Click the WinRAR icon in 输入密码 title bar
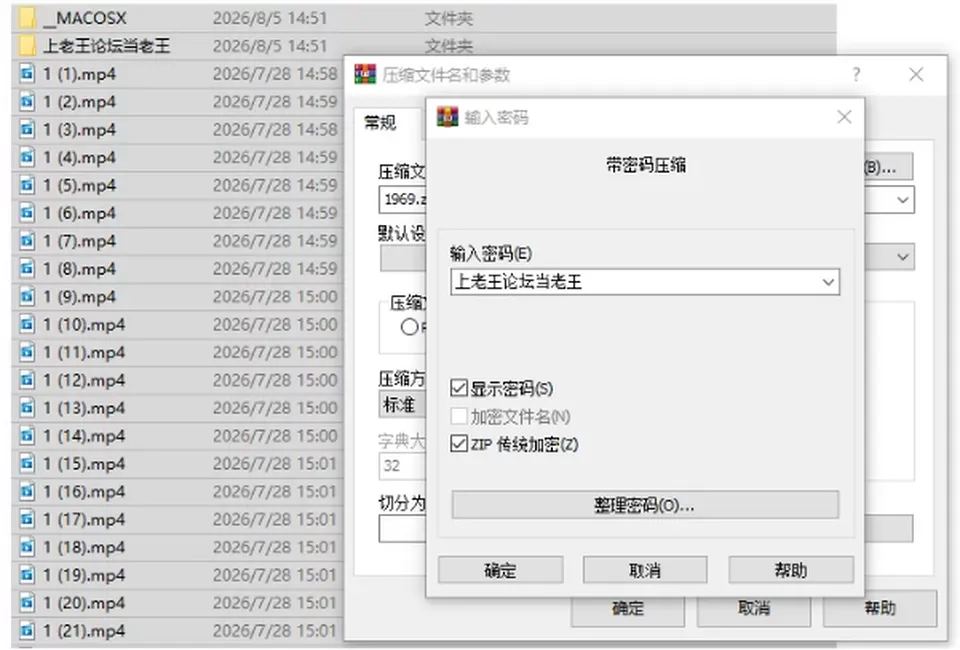 [x=448, y=117]
